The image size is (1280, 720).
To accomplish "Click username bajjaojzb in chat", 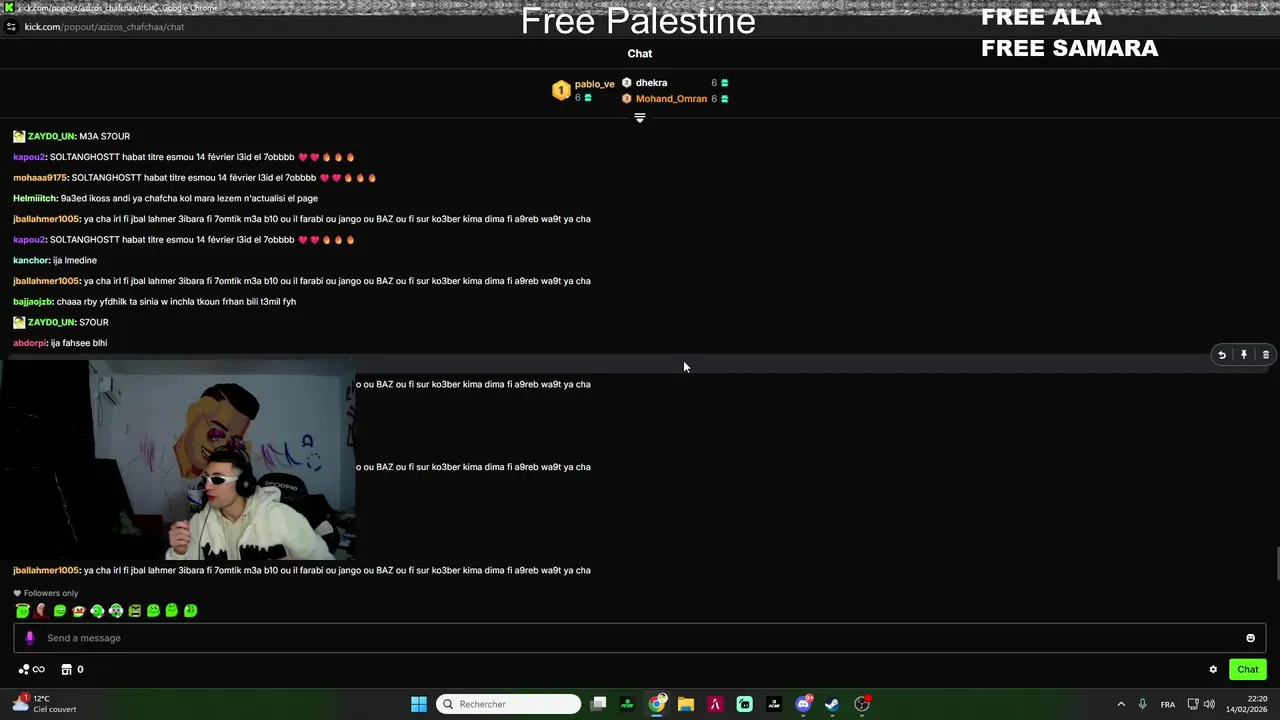I will 33,302.
